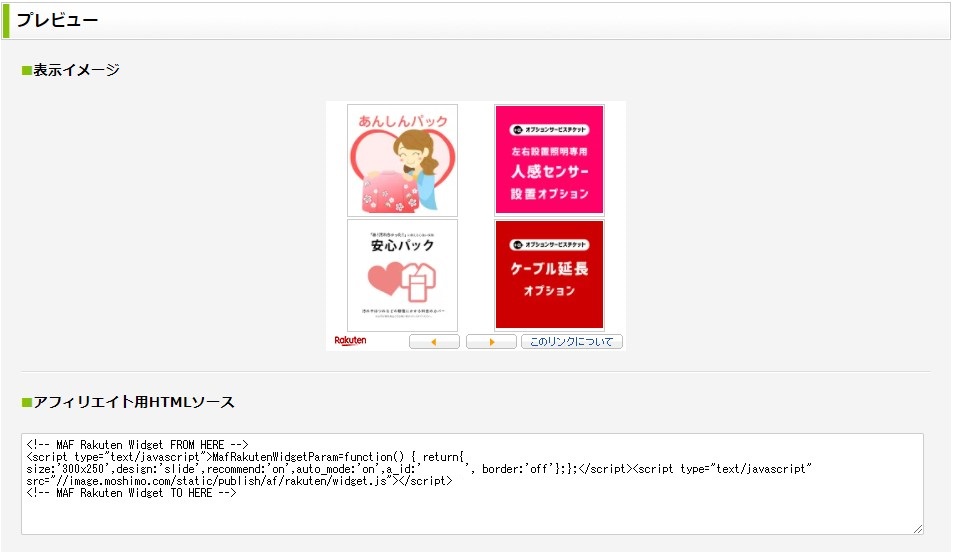Open the 安心パック product thumbnail
This screenshot has height=552, width=953.
(402, 275)
